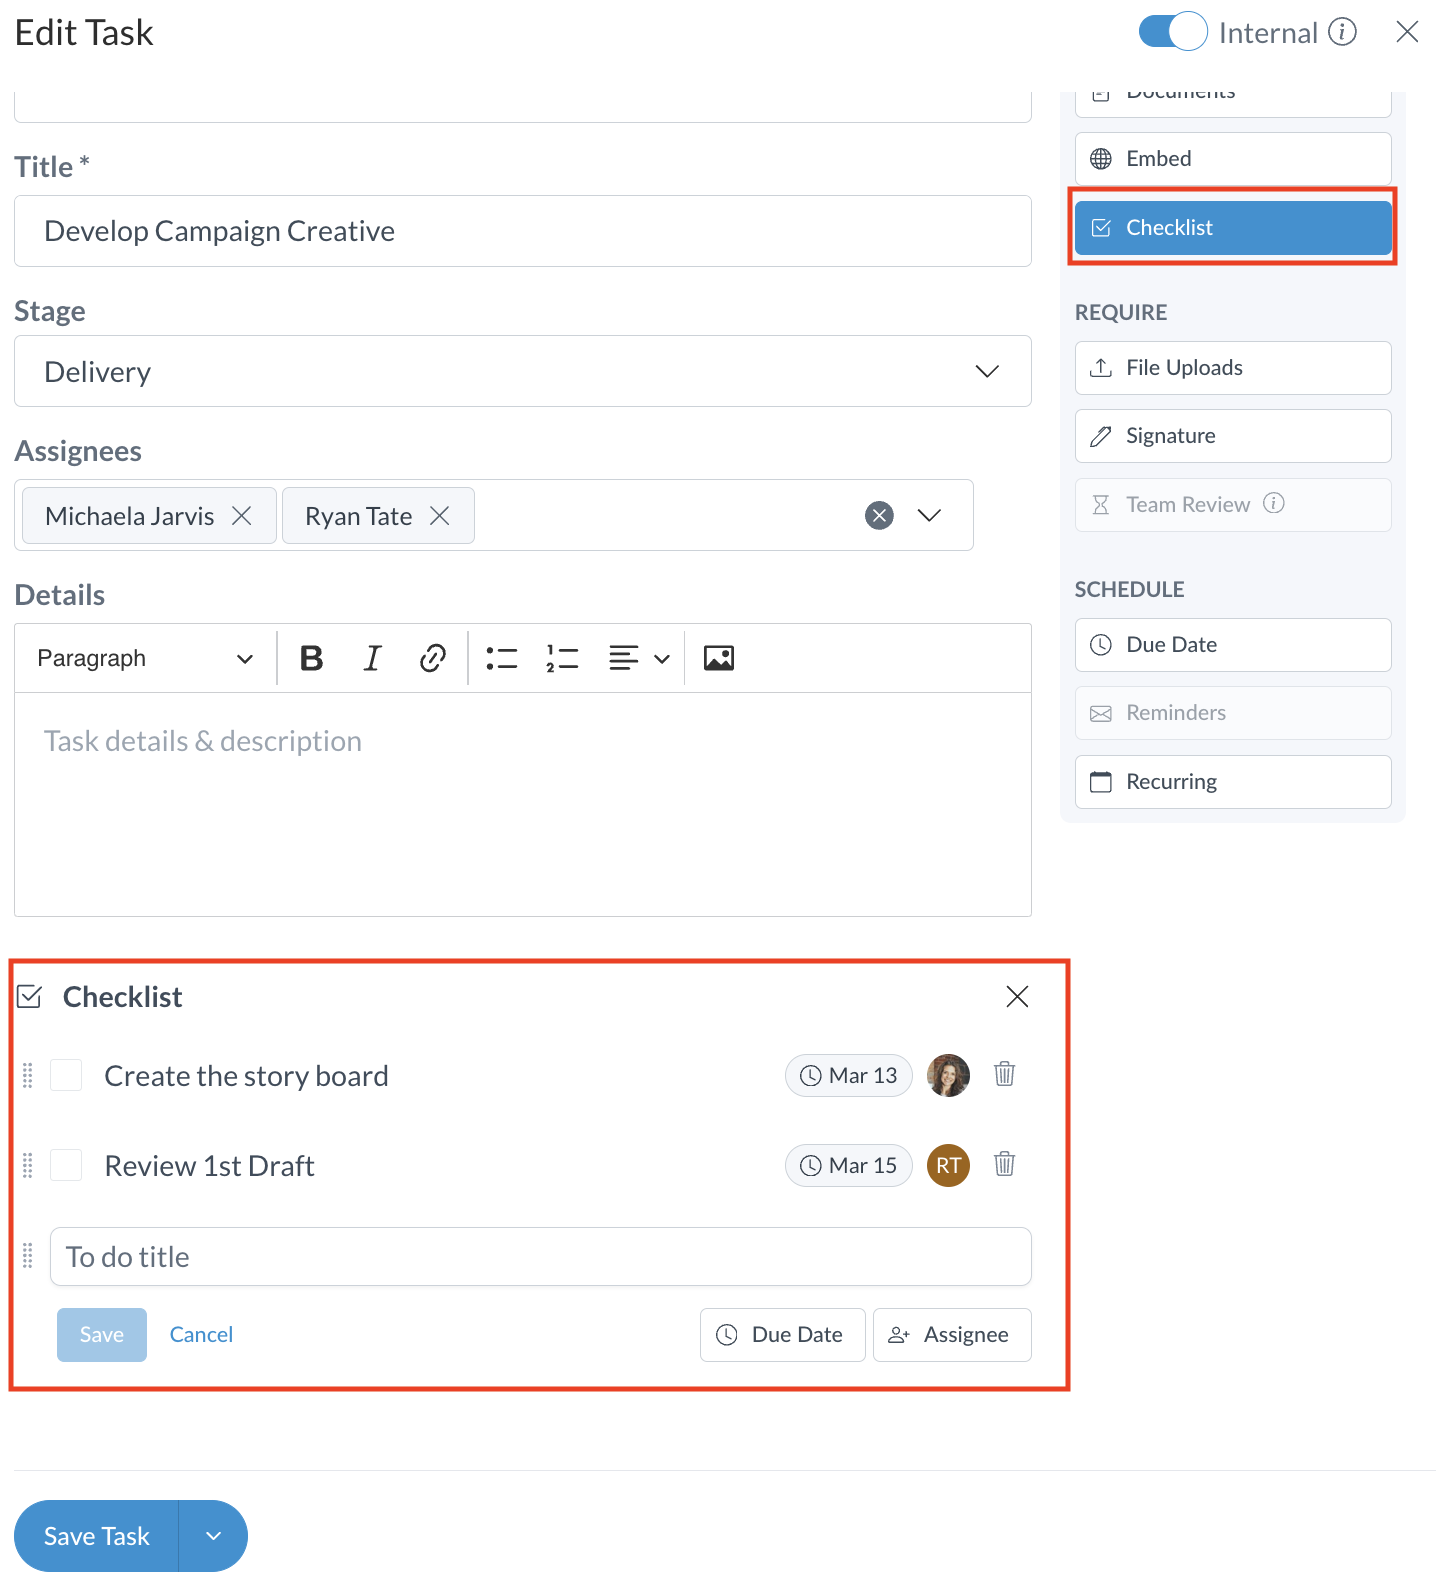
Task: Apply italic formatting in Details toolbar
Action: (372, 658)
